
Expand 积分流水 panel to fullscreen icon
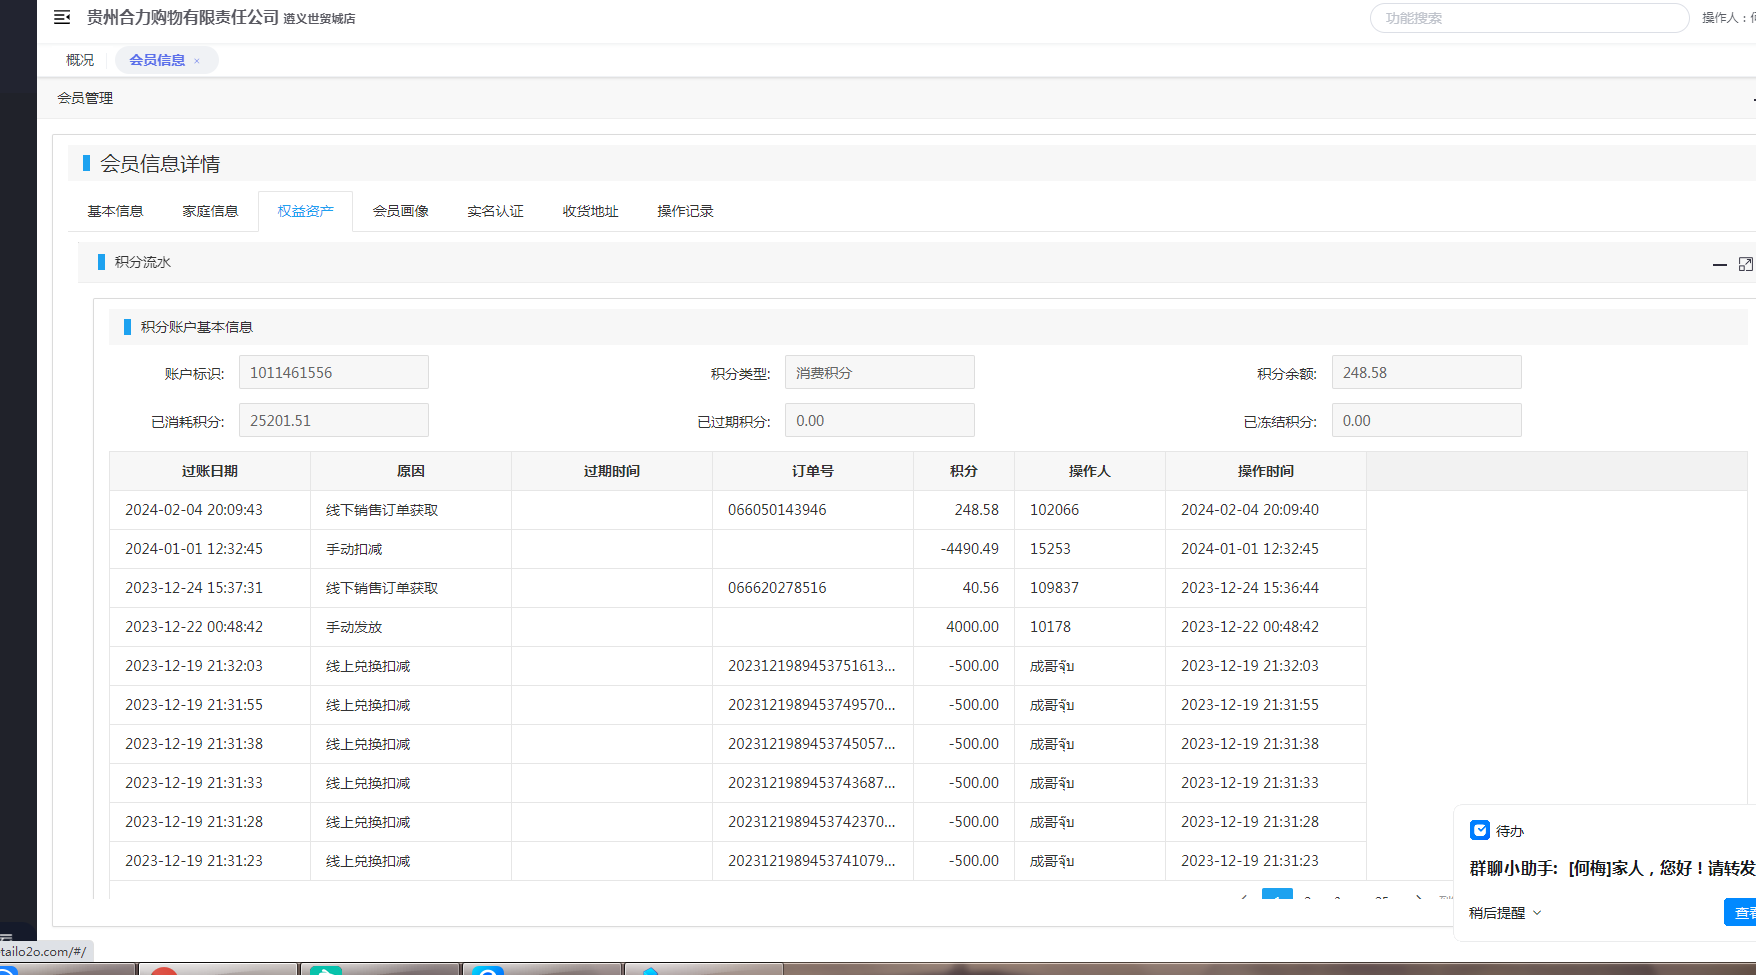tap(1745, 264)
